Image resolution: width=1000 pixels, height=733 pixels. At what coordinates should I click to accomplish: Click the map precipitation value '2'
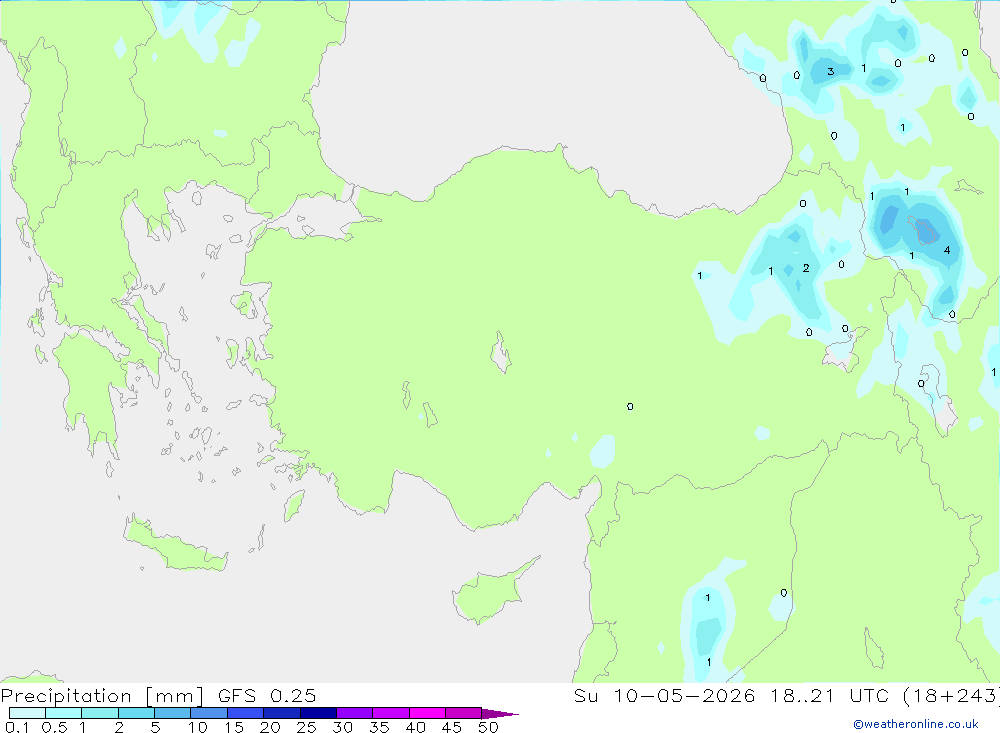pyautogui.click(x=806, y=268)
